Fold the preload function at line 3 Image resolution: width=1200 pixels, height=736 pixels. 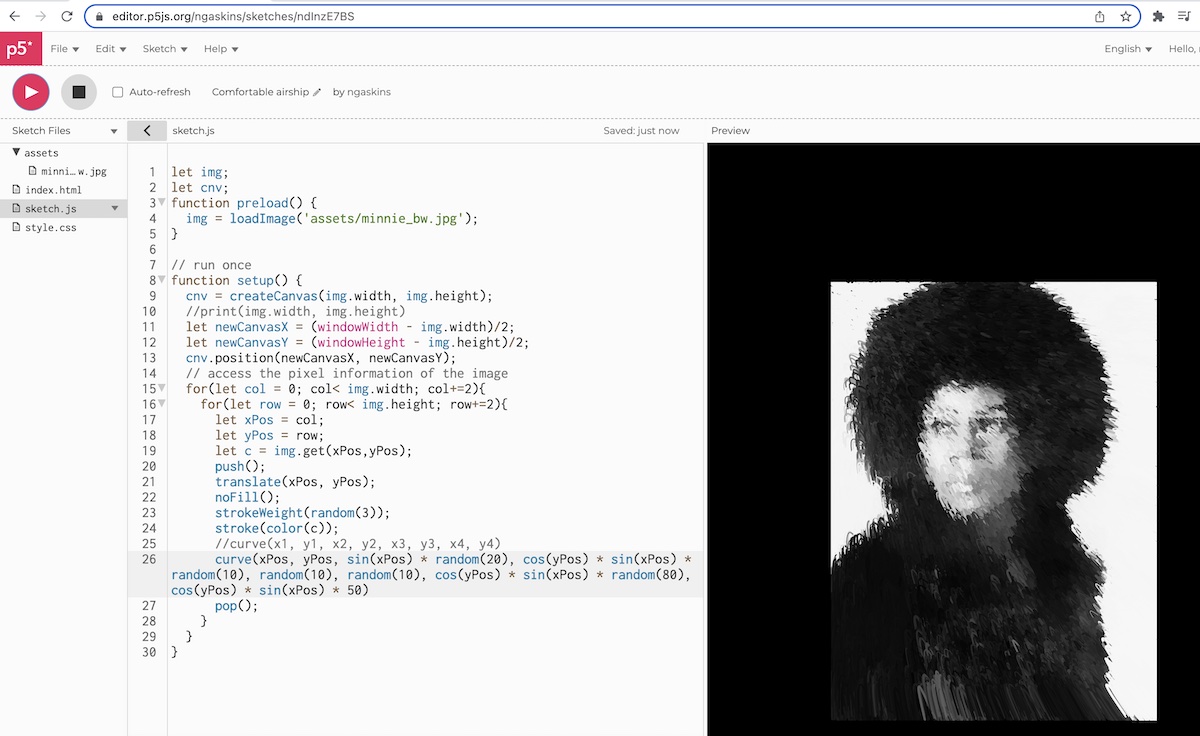(x=162, y=203)
